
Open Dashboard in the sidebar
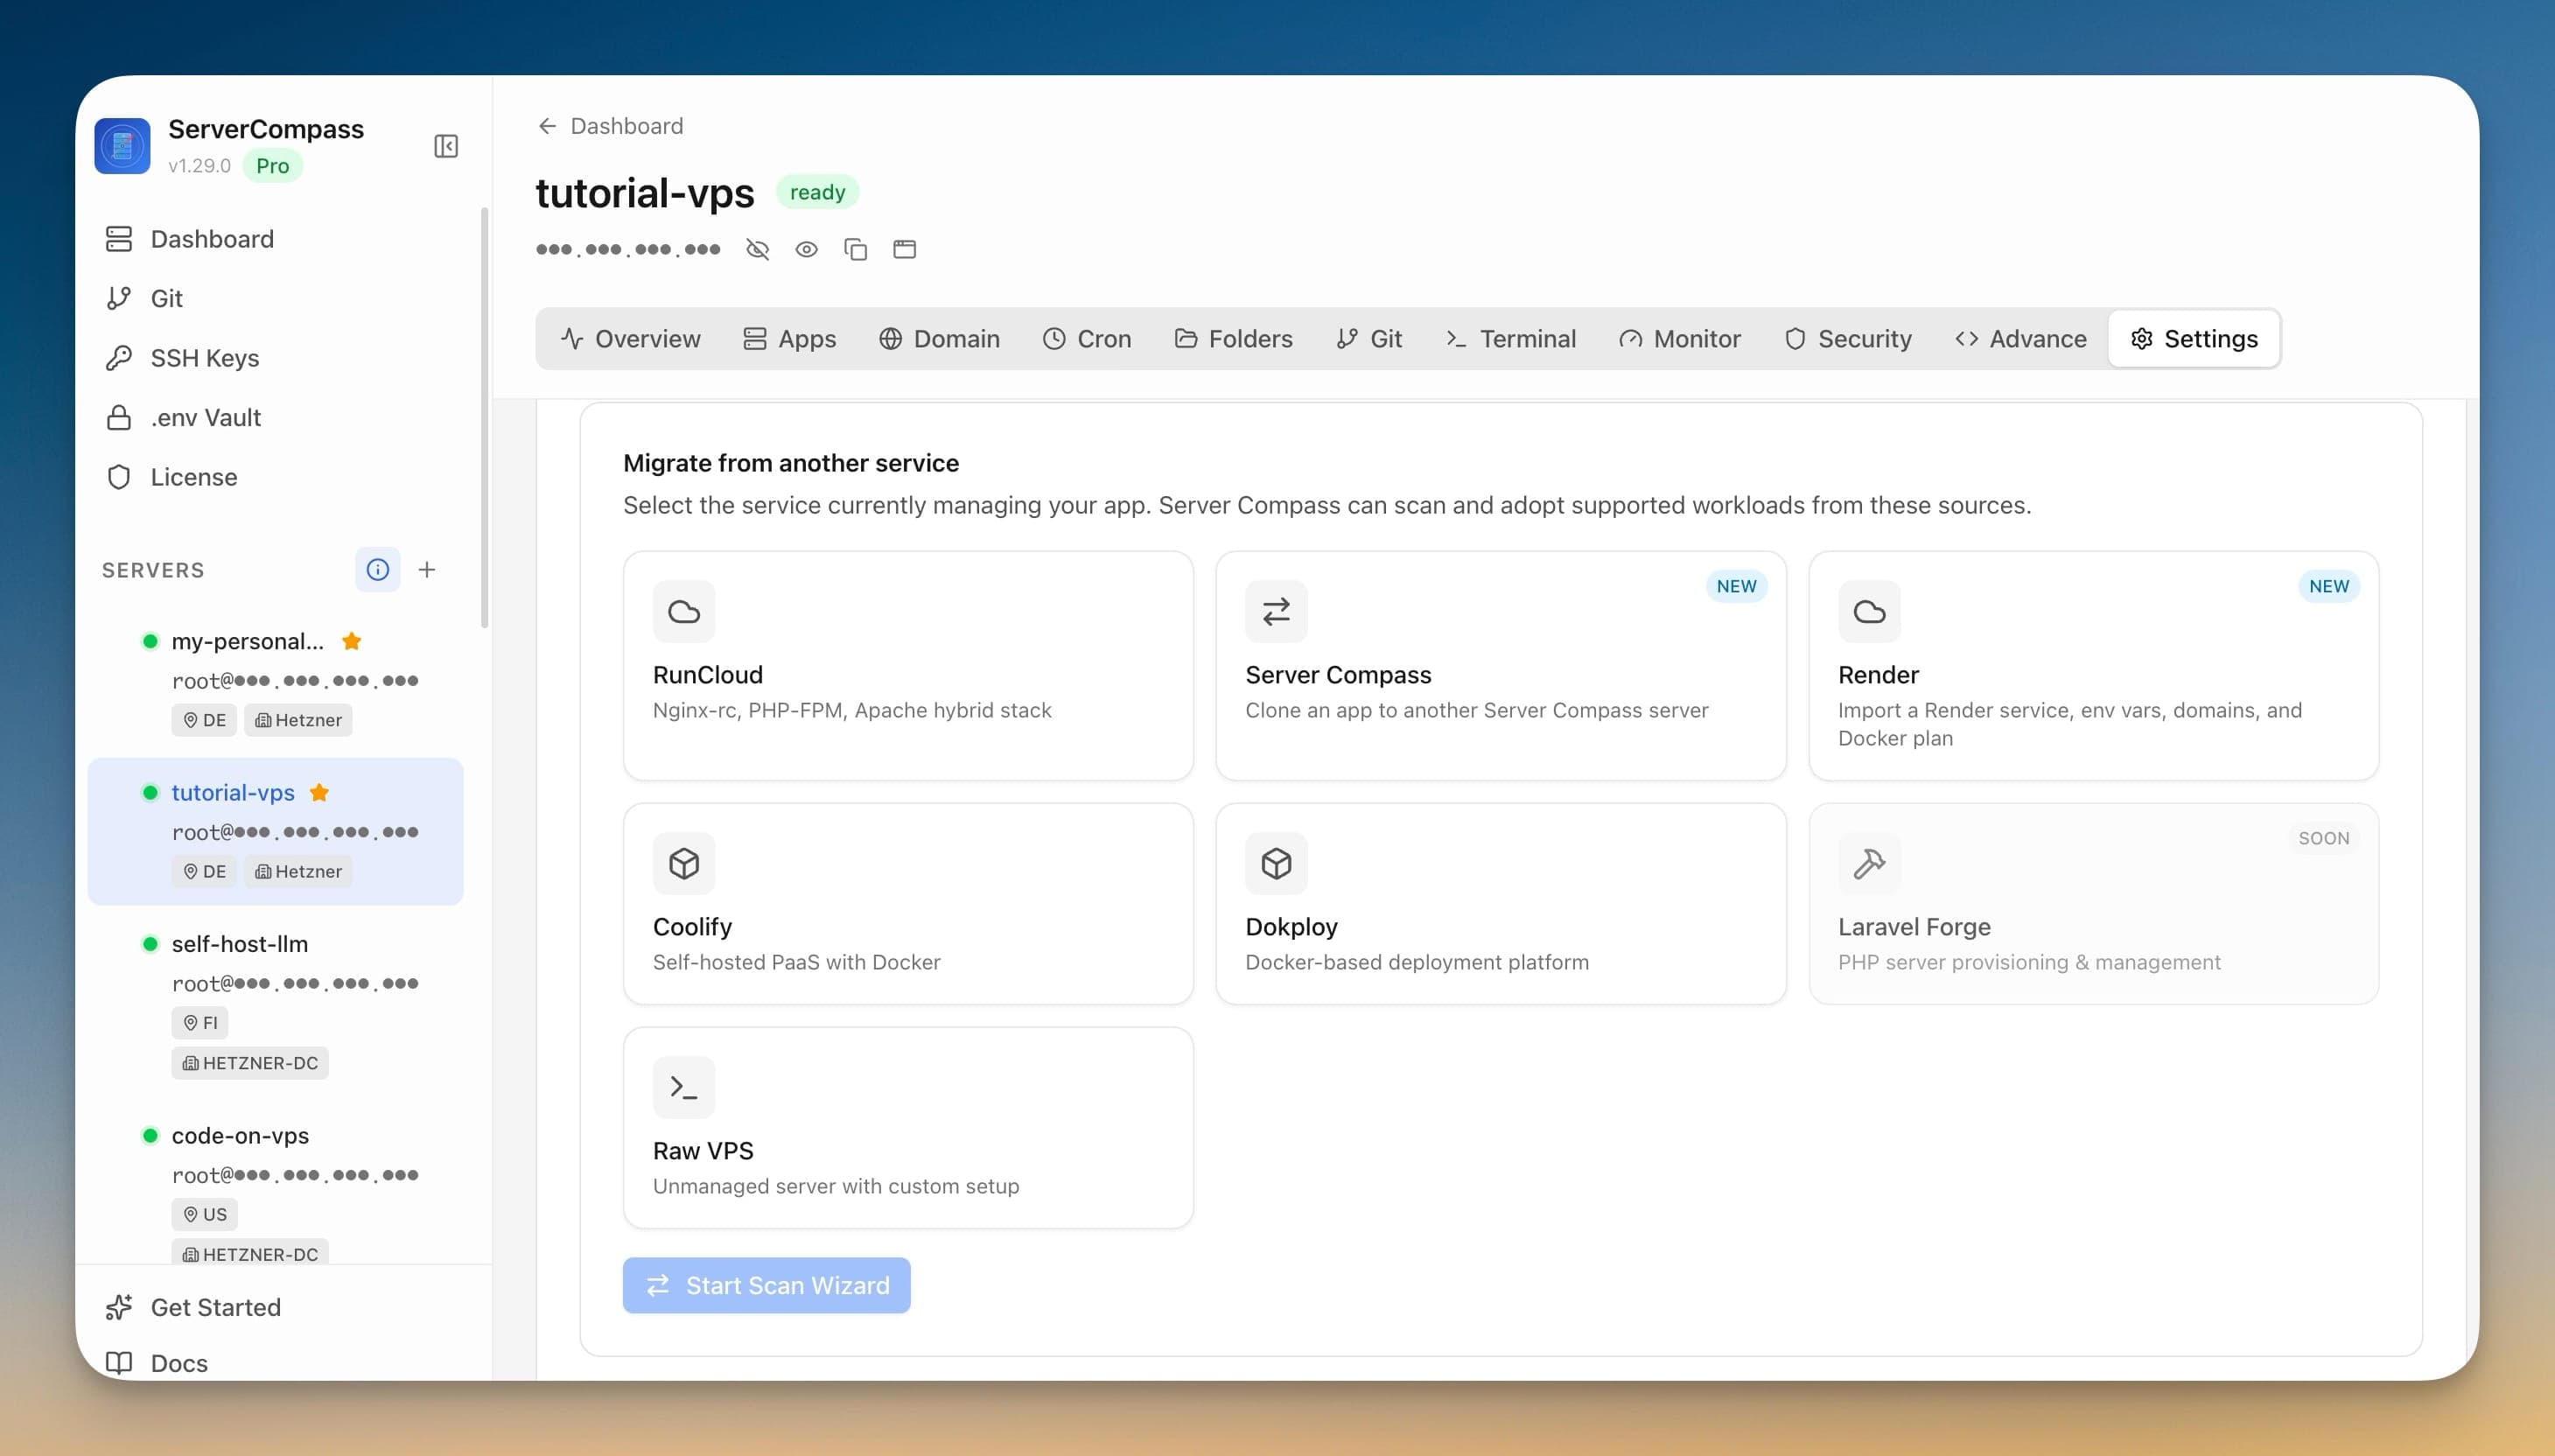point(189,239)
